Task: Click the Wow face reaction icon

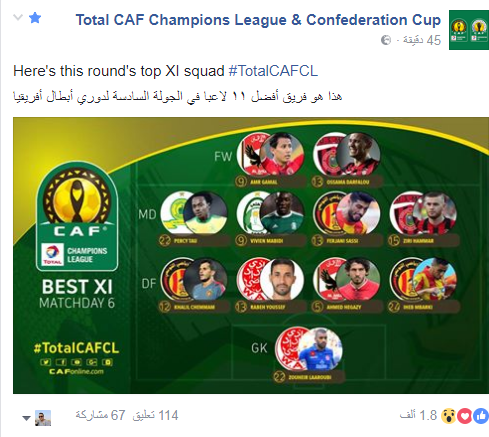Action: (x=449, y=416)
